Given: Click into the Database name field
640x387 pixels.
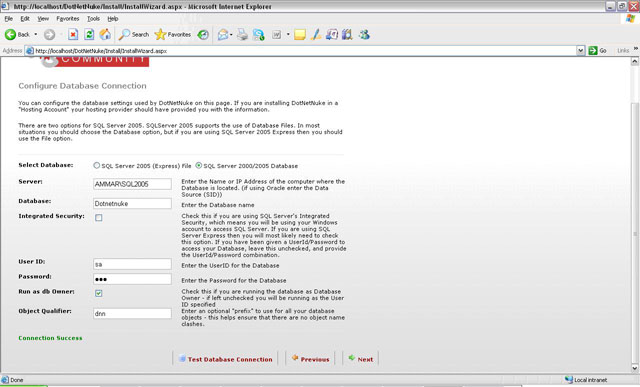Looking at the screenshot, I should pyautogui.click(x=132, y=204).
